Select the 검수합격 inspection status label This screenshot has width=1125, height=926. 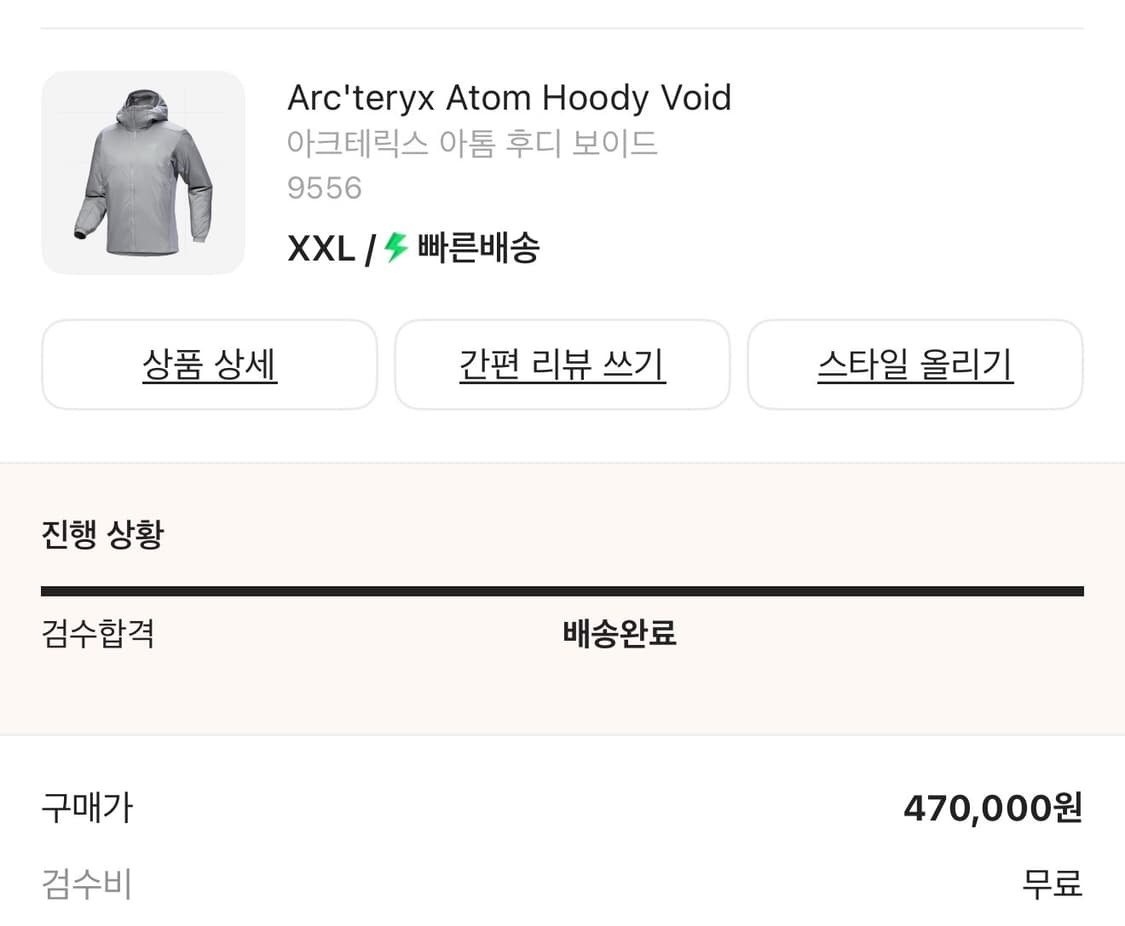[97, 634]
